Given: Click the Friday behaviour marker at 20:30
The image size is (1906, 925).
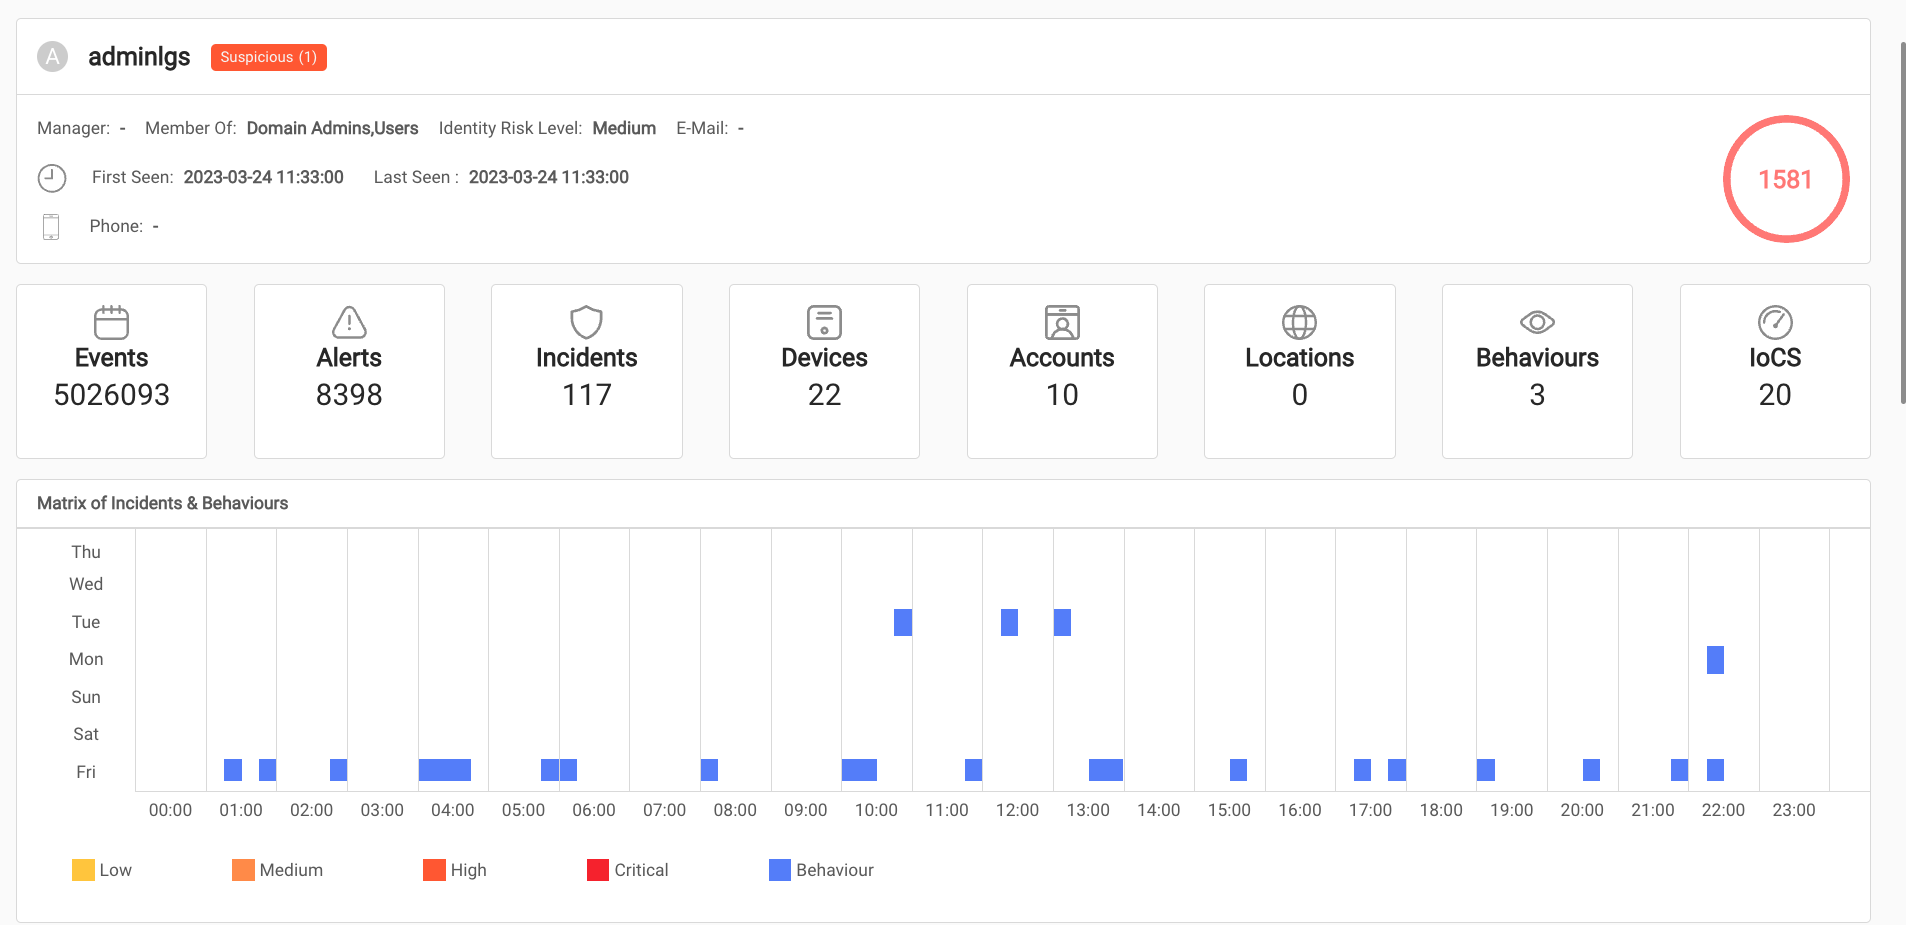Looking at the screenshot, I should [1591, 770].
